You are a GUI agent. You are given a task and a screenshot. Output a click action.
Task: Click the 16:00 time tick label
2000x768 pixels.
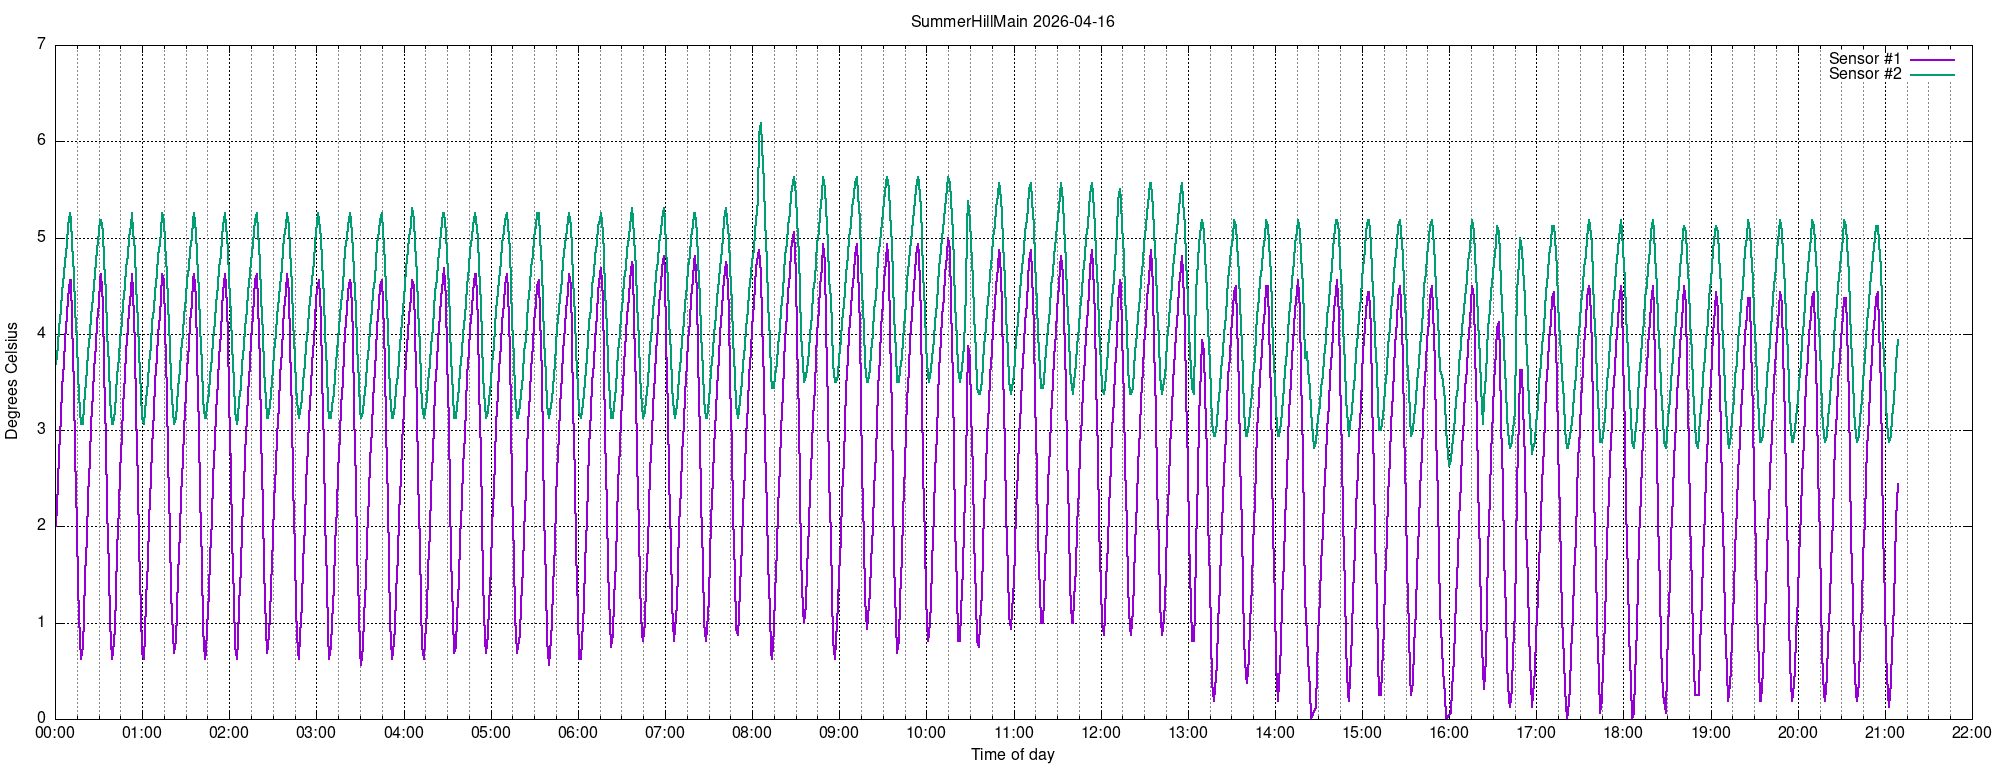point(1449,733)
